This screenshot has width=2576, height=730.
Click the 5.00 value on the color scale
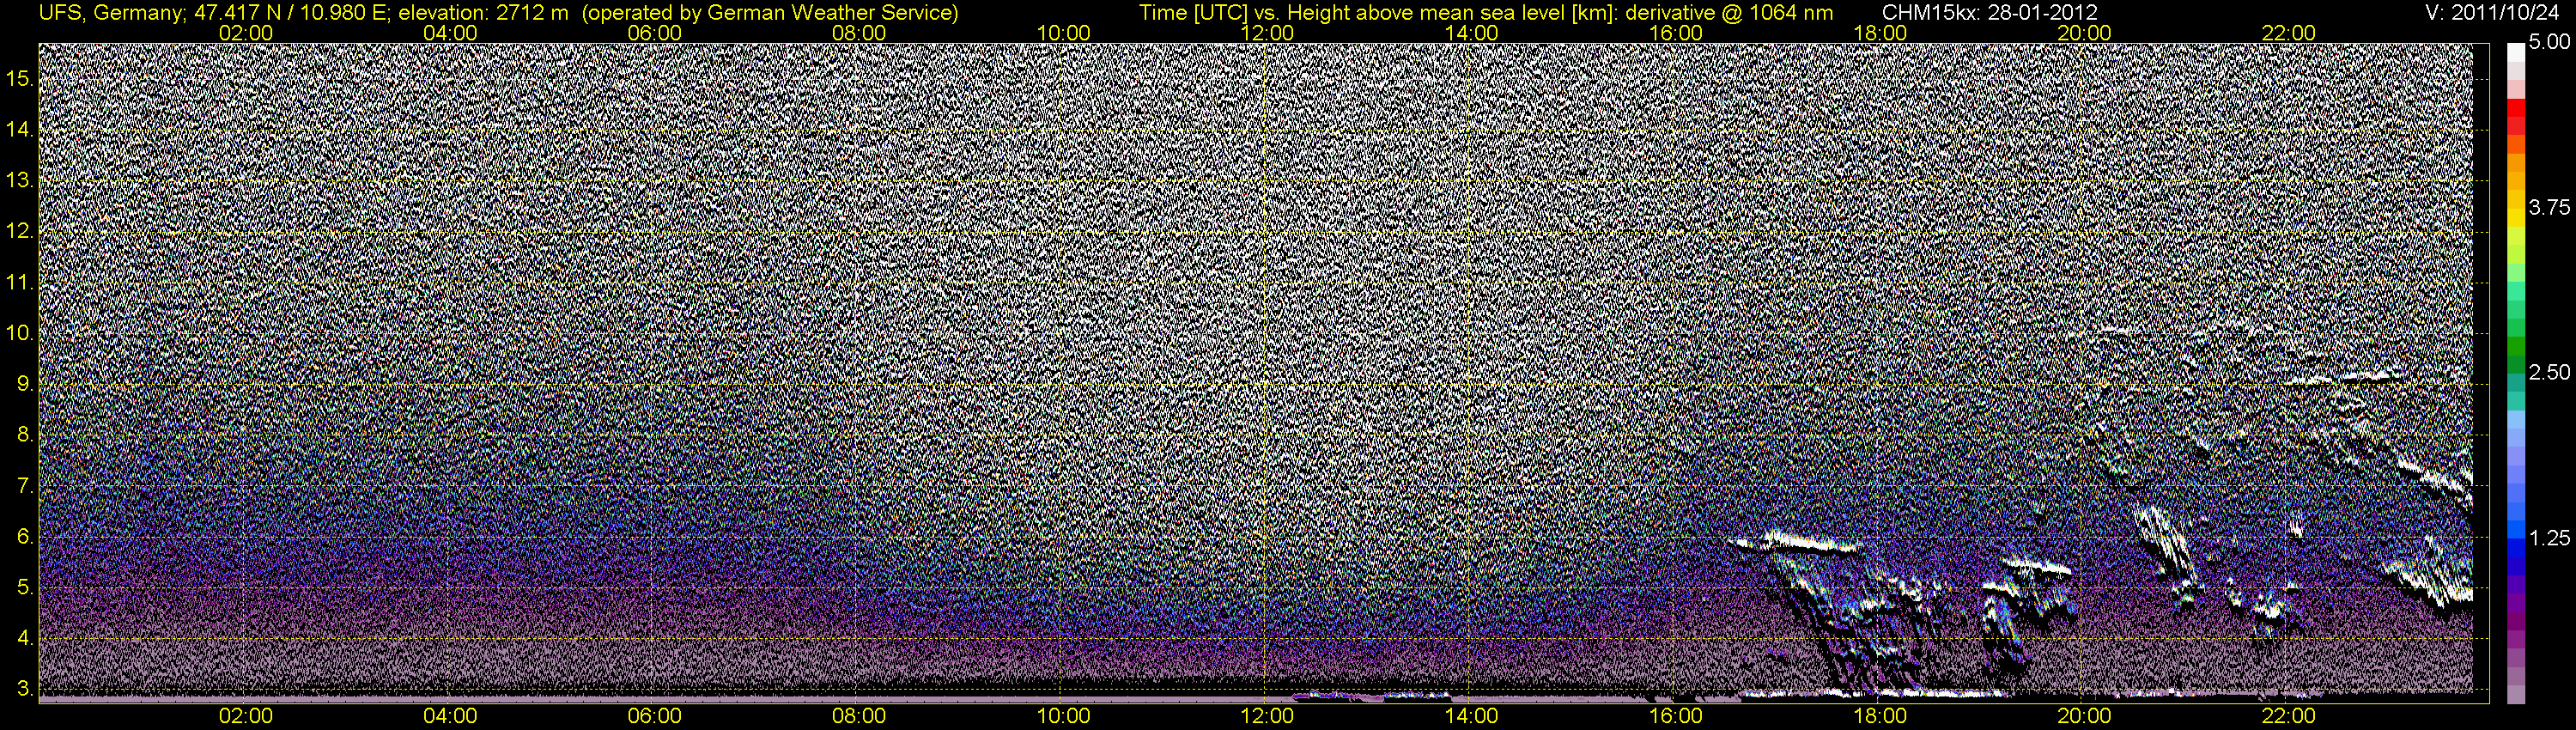pos(2549,42)
